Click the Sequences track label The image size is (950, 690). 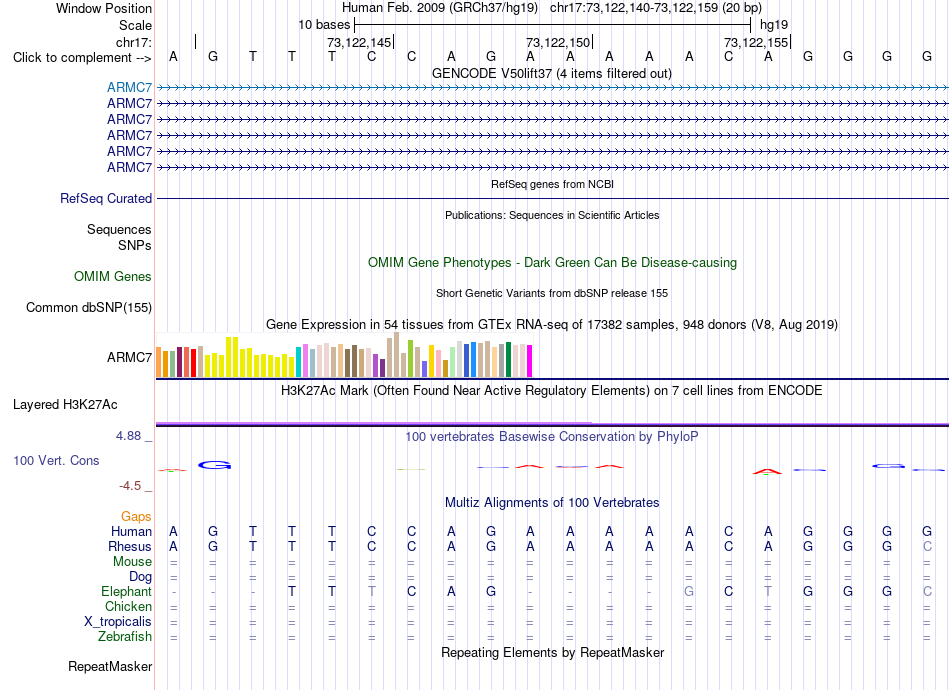119,230
